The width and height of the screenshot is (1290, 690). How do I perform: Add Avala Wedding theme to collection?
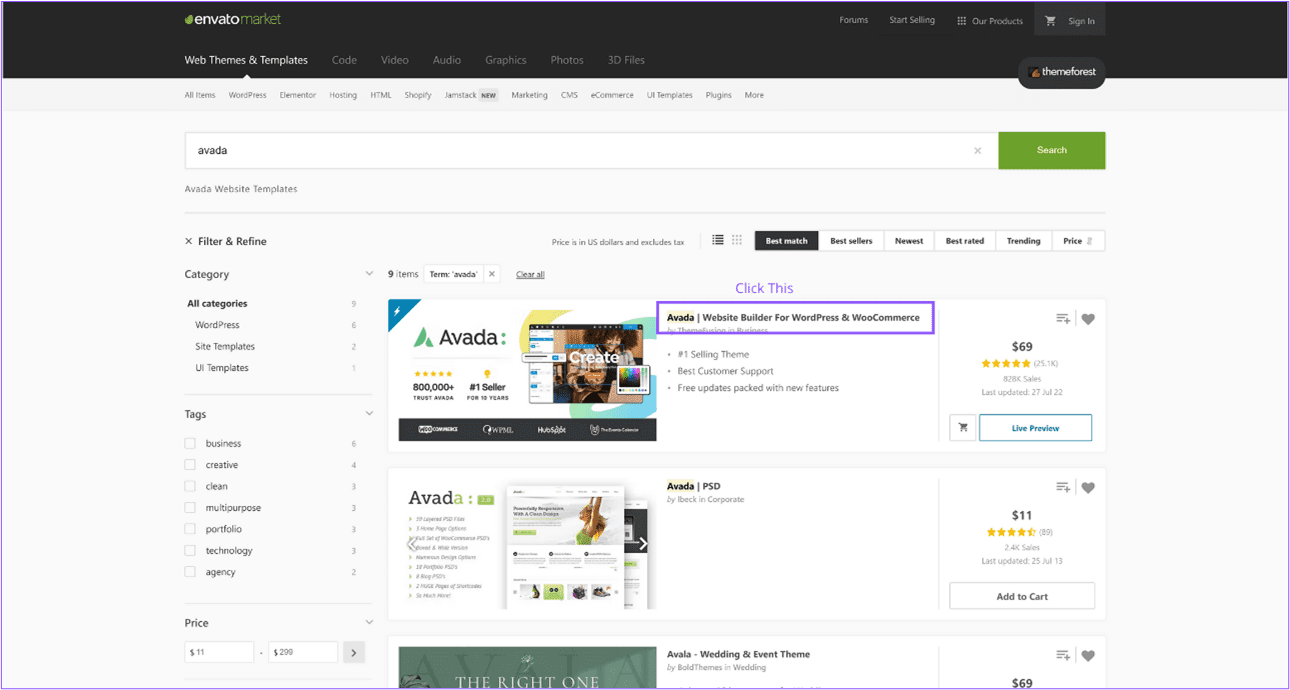click(x=1063, y=656)
